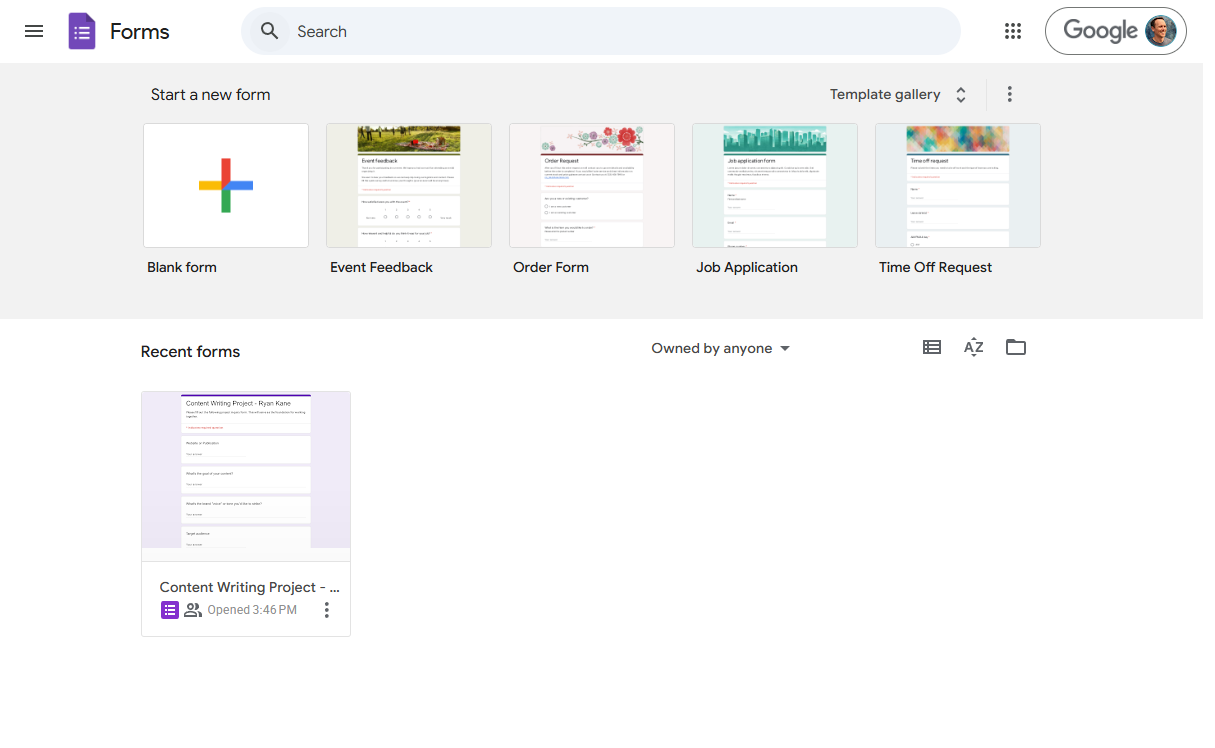This screenshot has width=1215, height=748.
Task: Open the file picker folder icon
Action: pos(1015,347)
